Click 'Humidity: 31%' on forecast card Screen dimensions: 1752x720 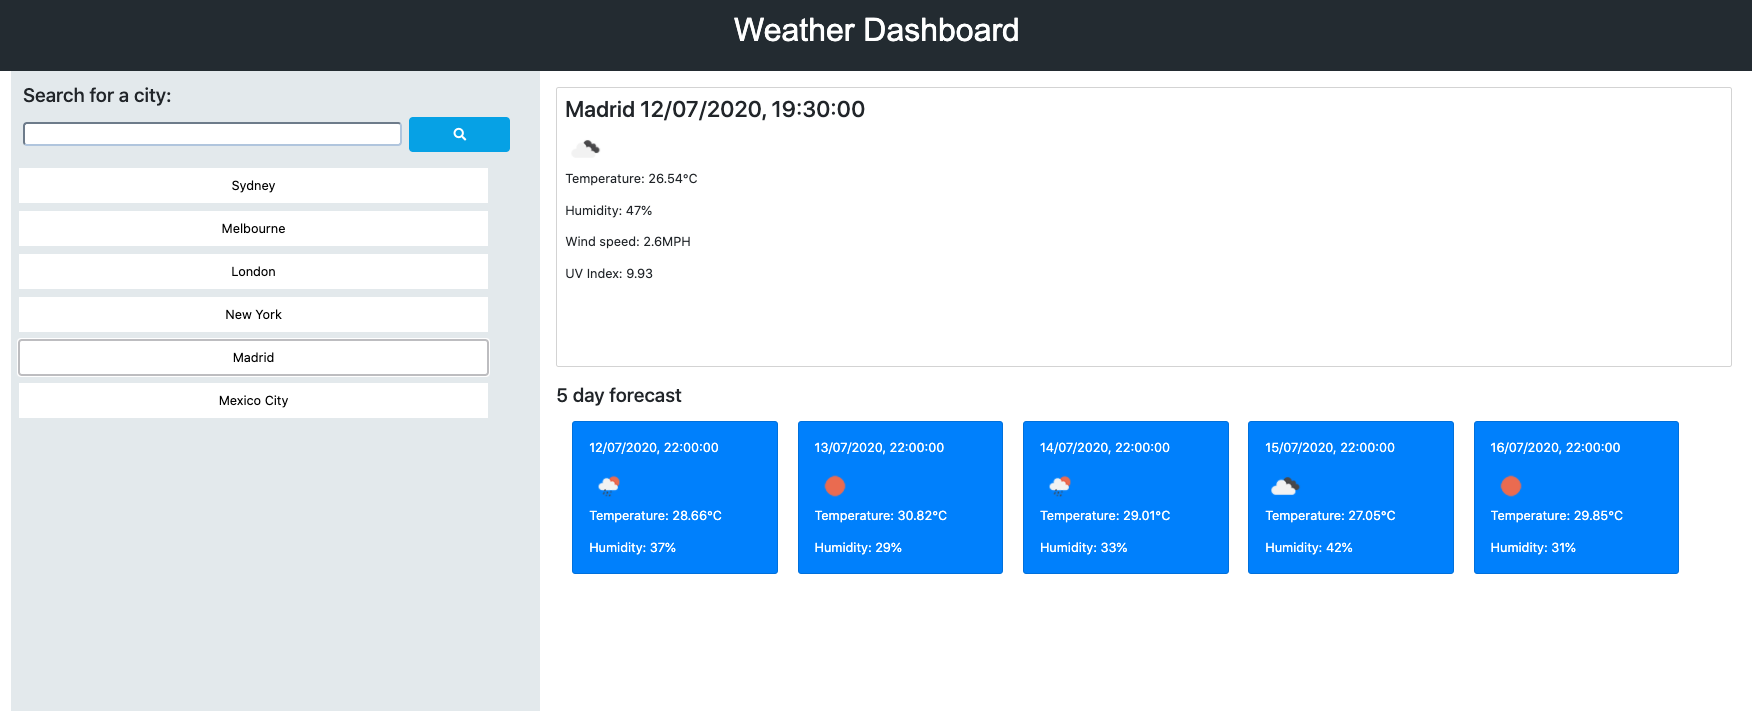pyautogui.click(x=1533, y=548)
